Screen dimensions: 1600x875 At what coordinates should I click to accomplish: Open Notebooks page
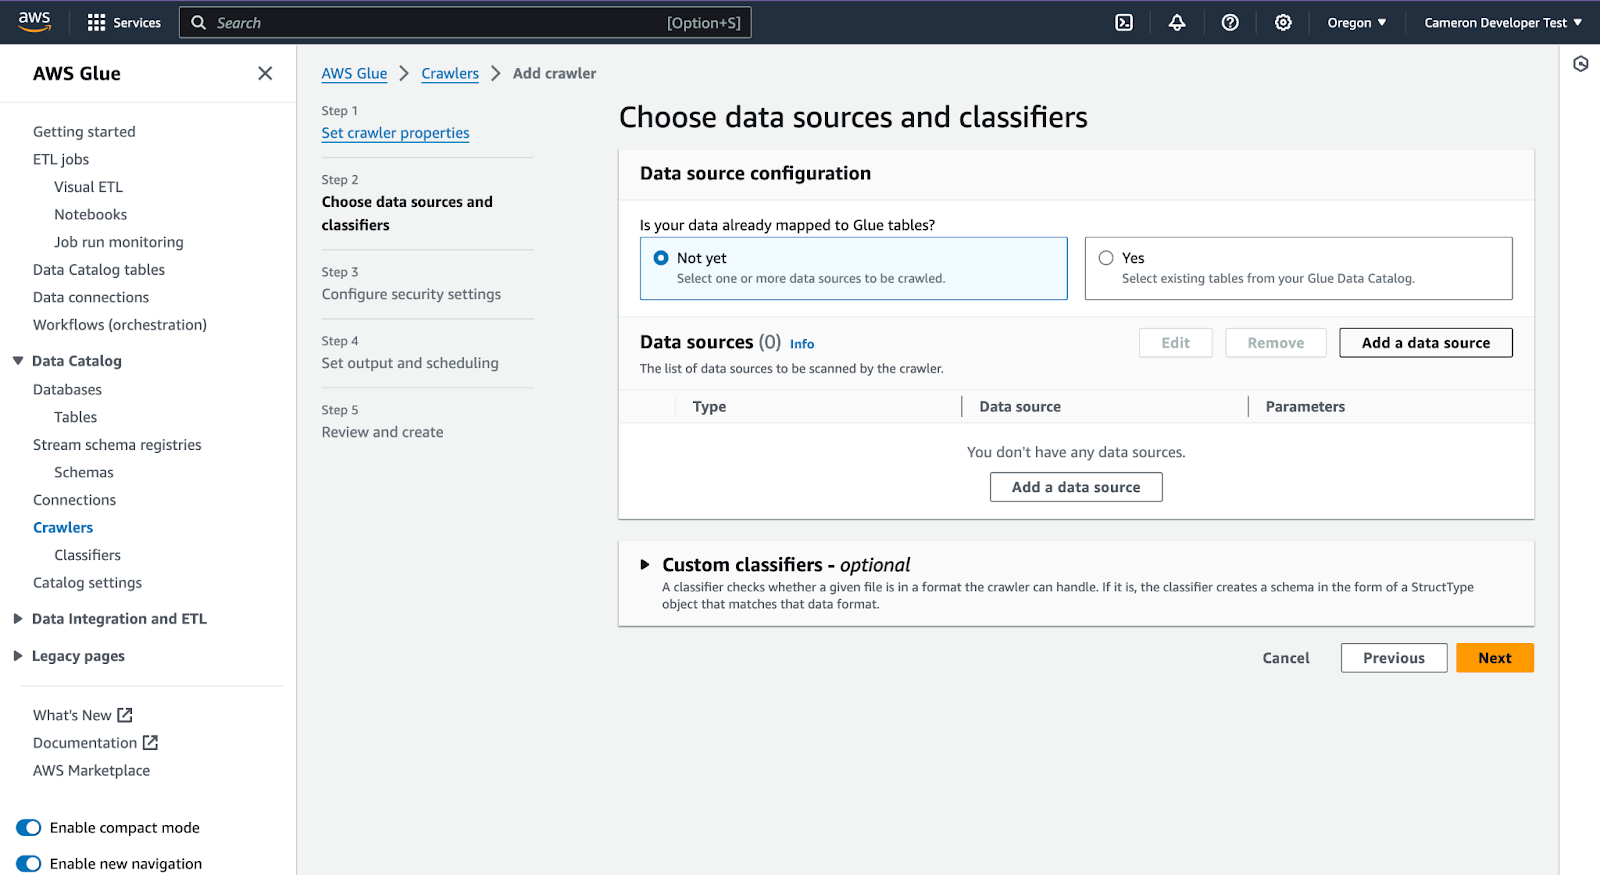point(90,214)
